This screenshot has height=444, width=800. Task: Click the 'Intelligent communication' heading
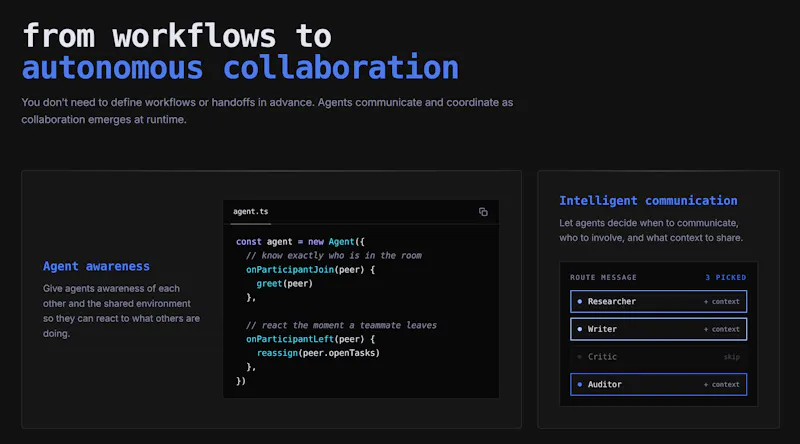648,201
